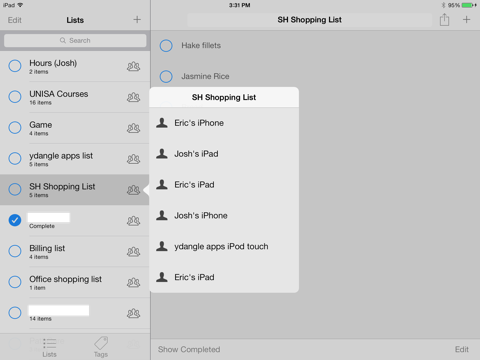Tap the sharing people icon on SH Shopping List
This screenshot has height=360, width=480.
133,190
